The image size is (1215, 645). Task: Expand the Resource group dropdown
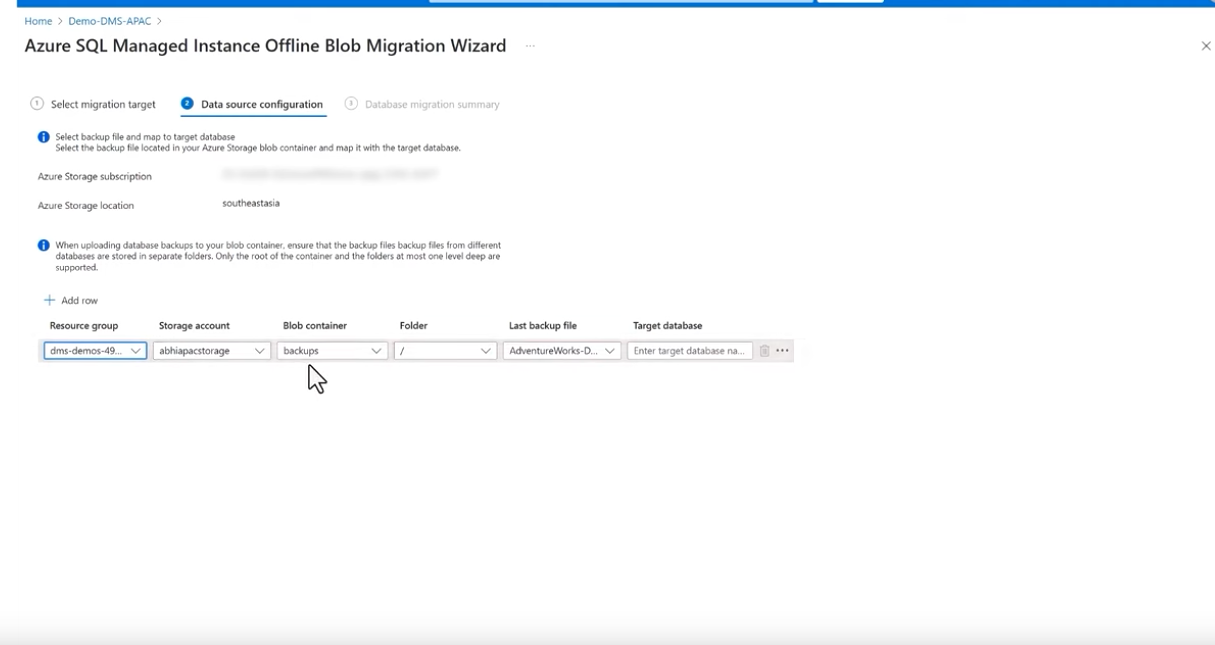pyautogui.click(x=95, y=351)
